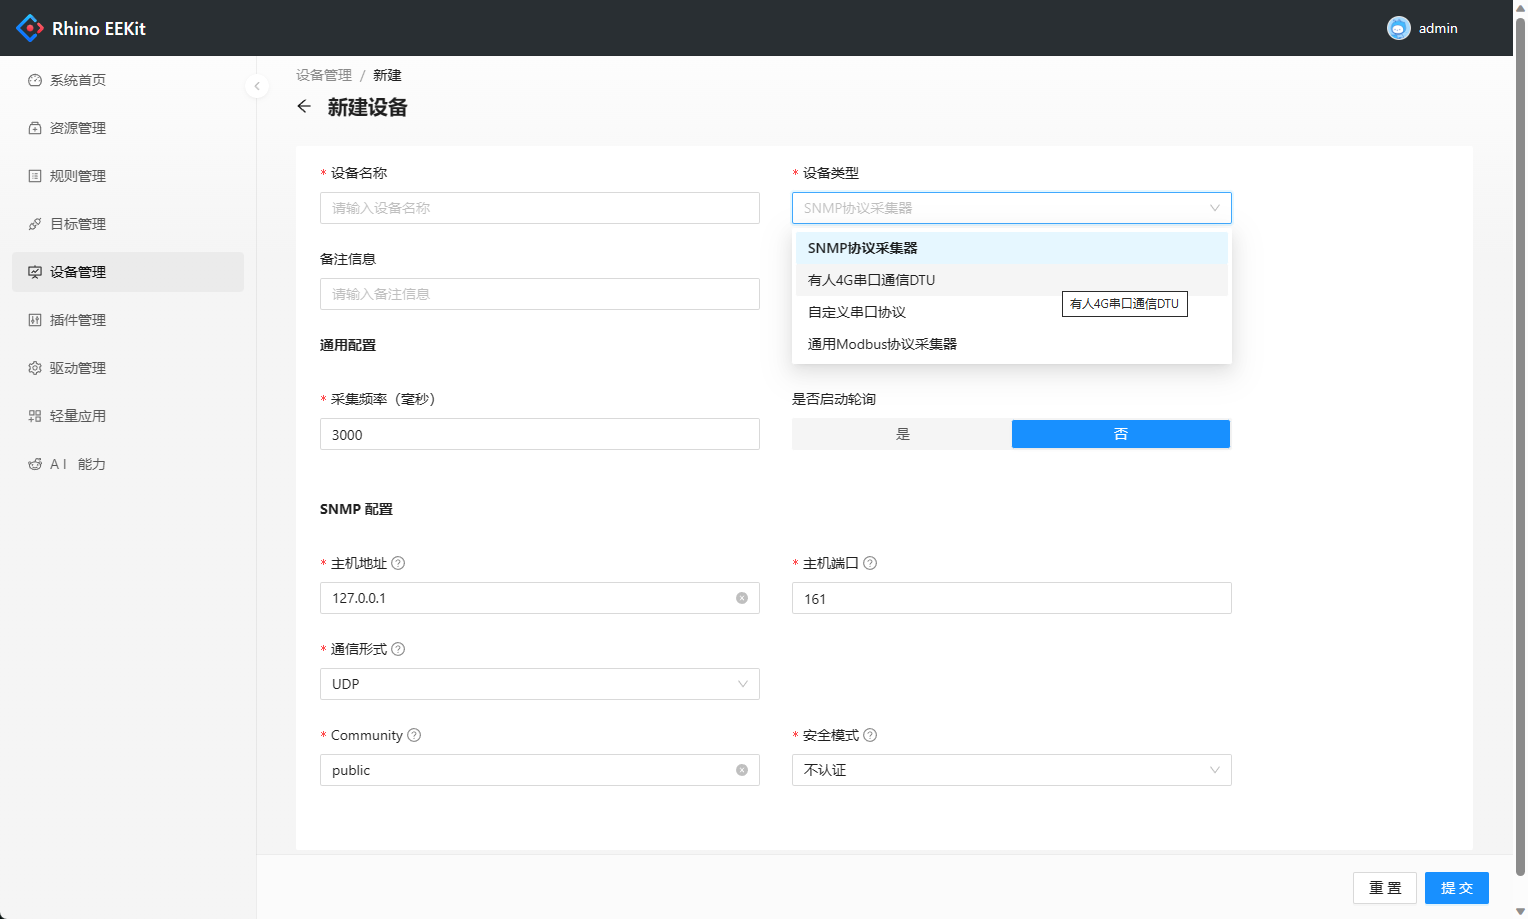Screen dimensions: 1528x919
Task: Click the Community input showing public
Action: (540, 770)
